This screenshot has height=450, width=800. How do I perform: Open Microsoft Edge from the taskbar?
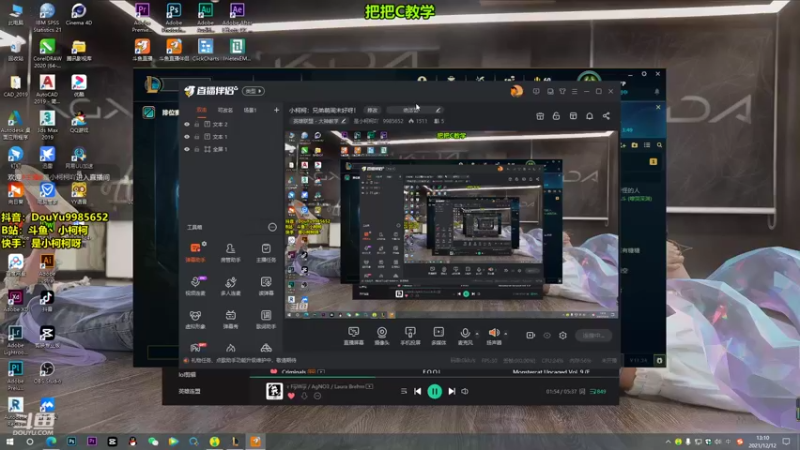pyautogui.click(x=51, y=441)
